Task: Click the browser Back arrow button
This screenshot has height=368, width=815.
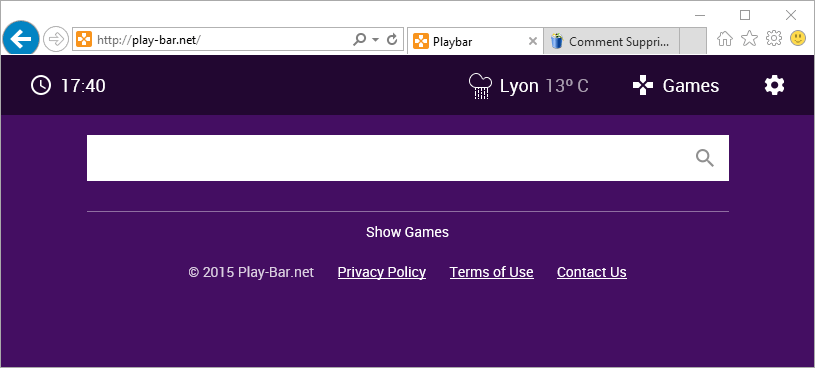Action: click(x=21, y=39)
